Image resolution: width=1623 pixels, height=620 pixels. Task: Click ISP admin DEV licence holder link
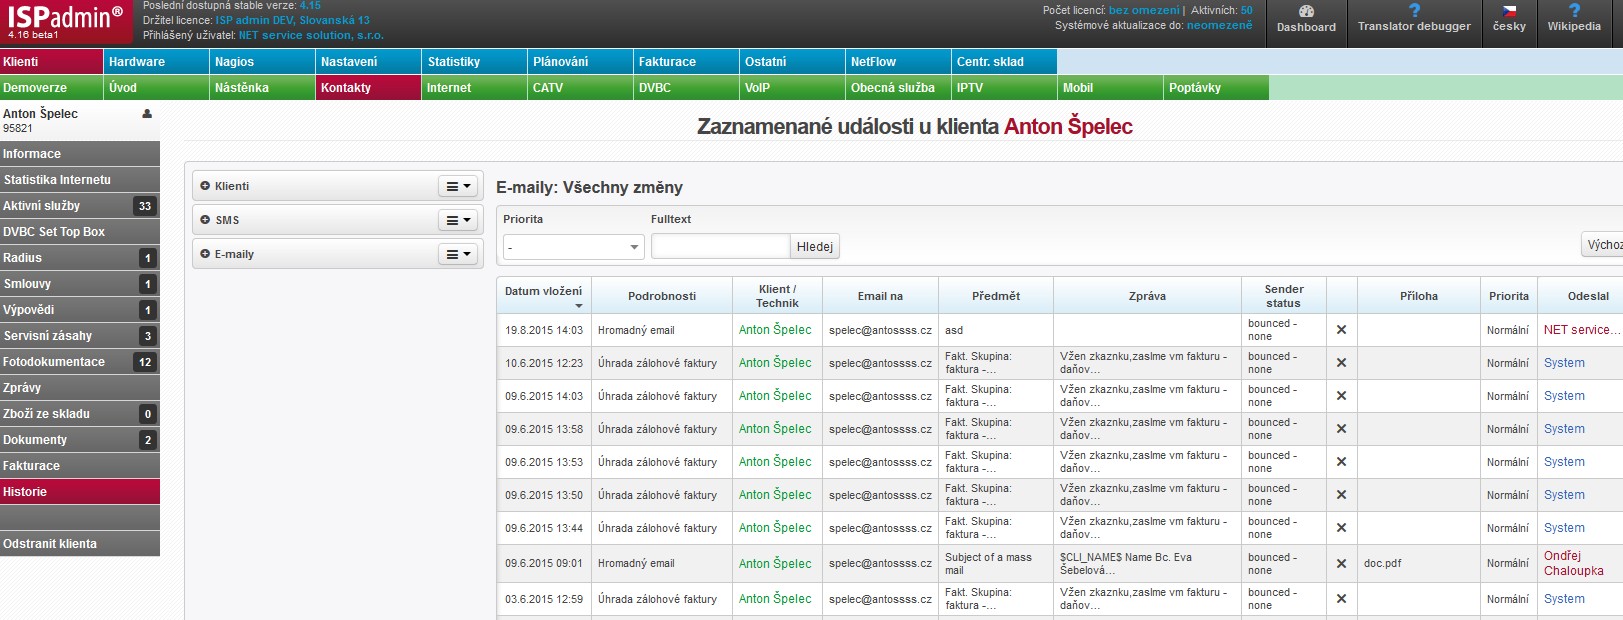(292, 20)
